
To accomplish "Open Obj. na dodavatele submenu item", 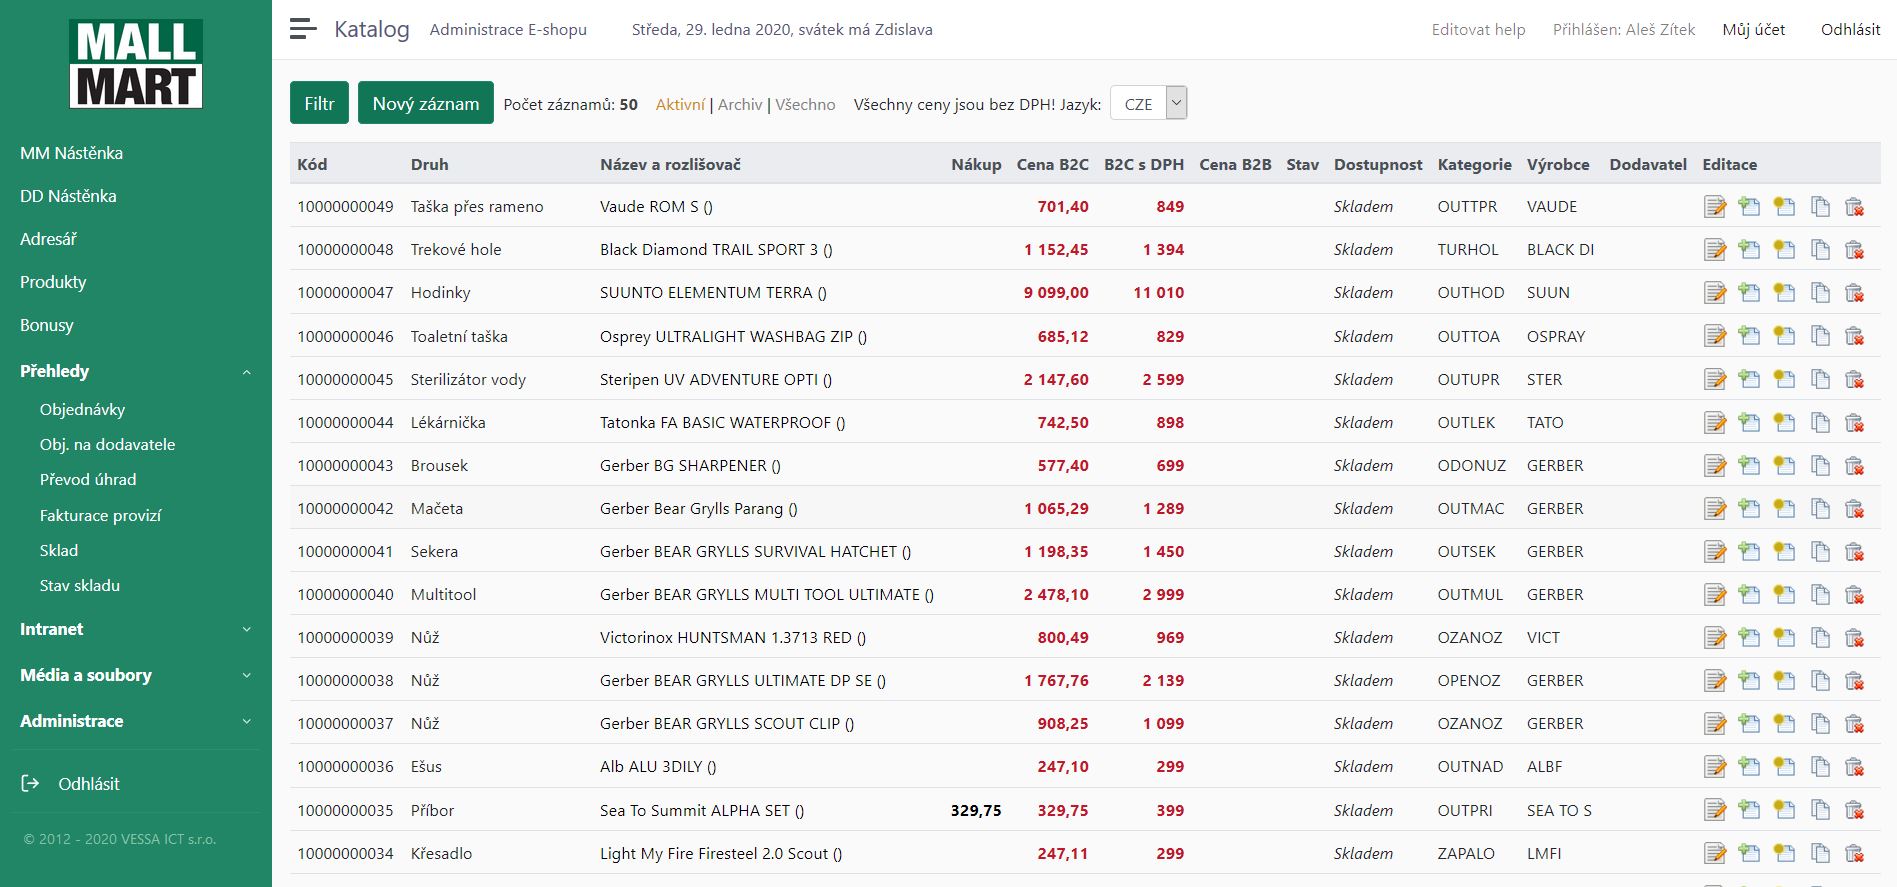I will point(107,444).
